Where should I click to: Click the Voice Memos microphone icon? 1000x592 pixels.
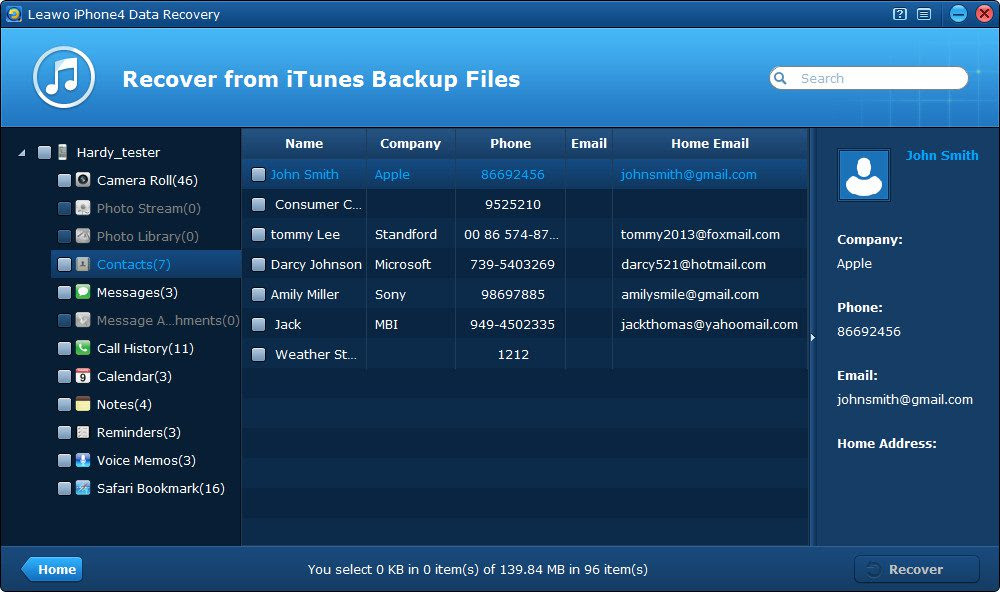83,461
